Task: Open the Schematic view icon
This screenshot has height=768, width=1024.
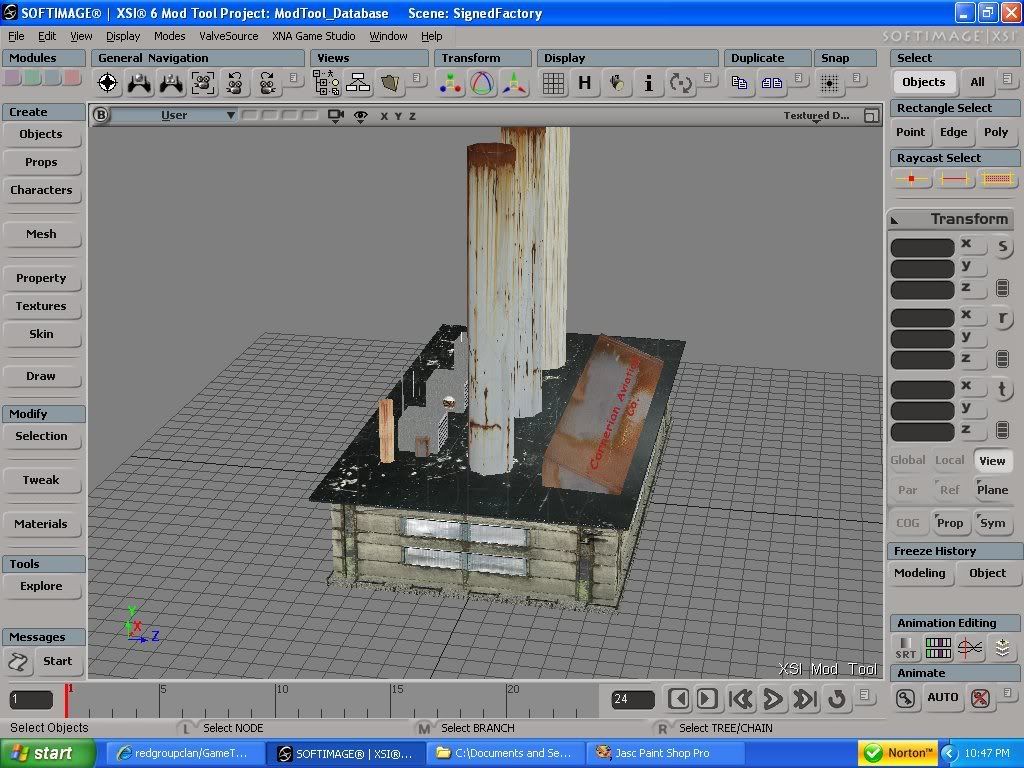Action: click(x=358, y=83)
